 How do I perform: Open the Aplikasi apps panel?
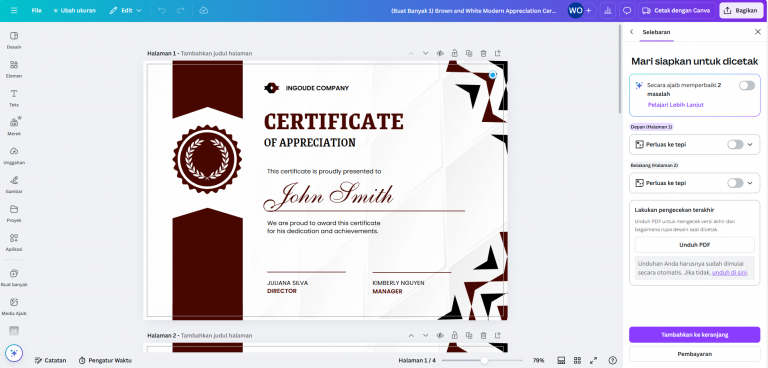click(x=14, y=243)
